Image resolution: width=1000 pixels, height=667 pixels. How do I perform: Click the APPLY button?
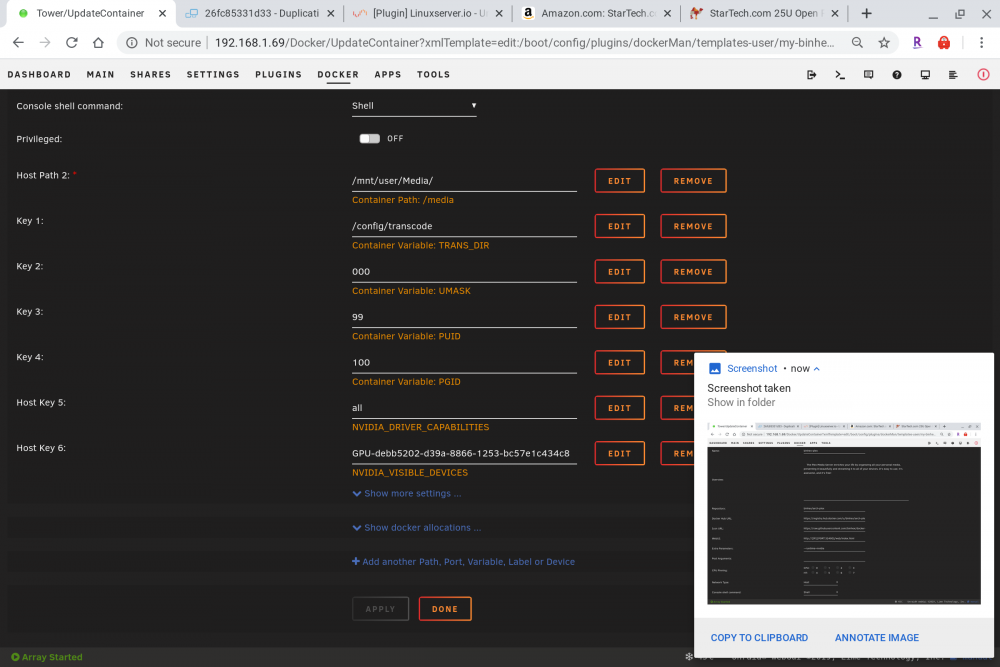(380, 609)
